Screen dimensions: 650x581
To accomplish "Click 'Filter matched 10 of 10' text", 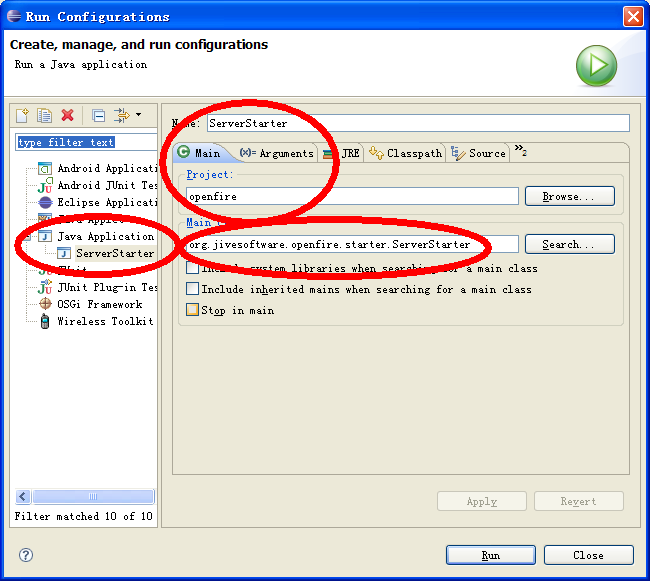I will 84,516.
